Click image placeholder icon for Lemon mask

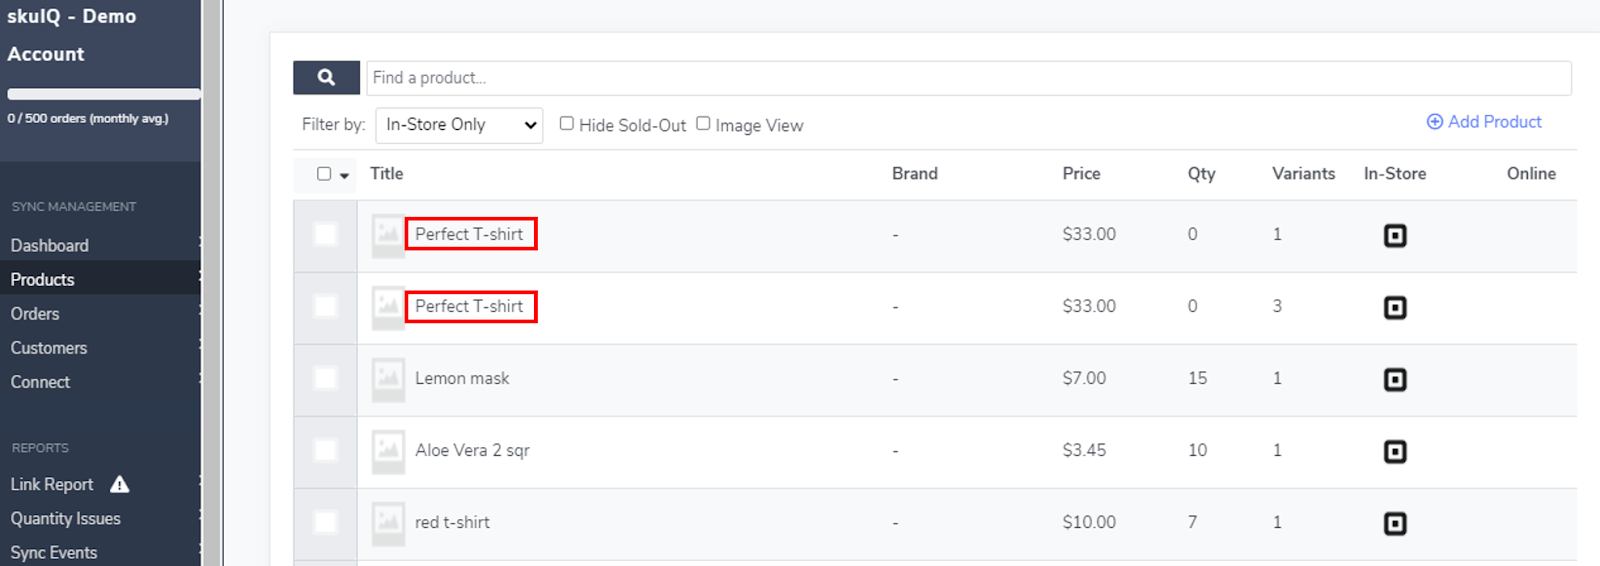(x=388, y=379)
